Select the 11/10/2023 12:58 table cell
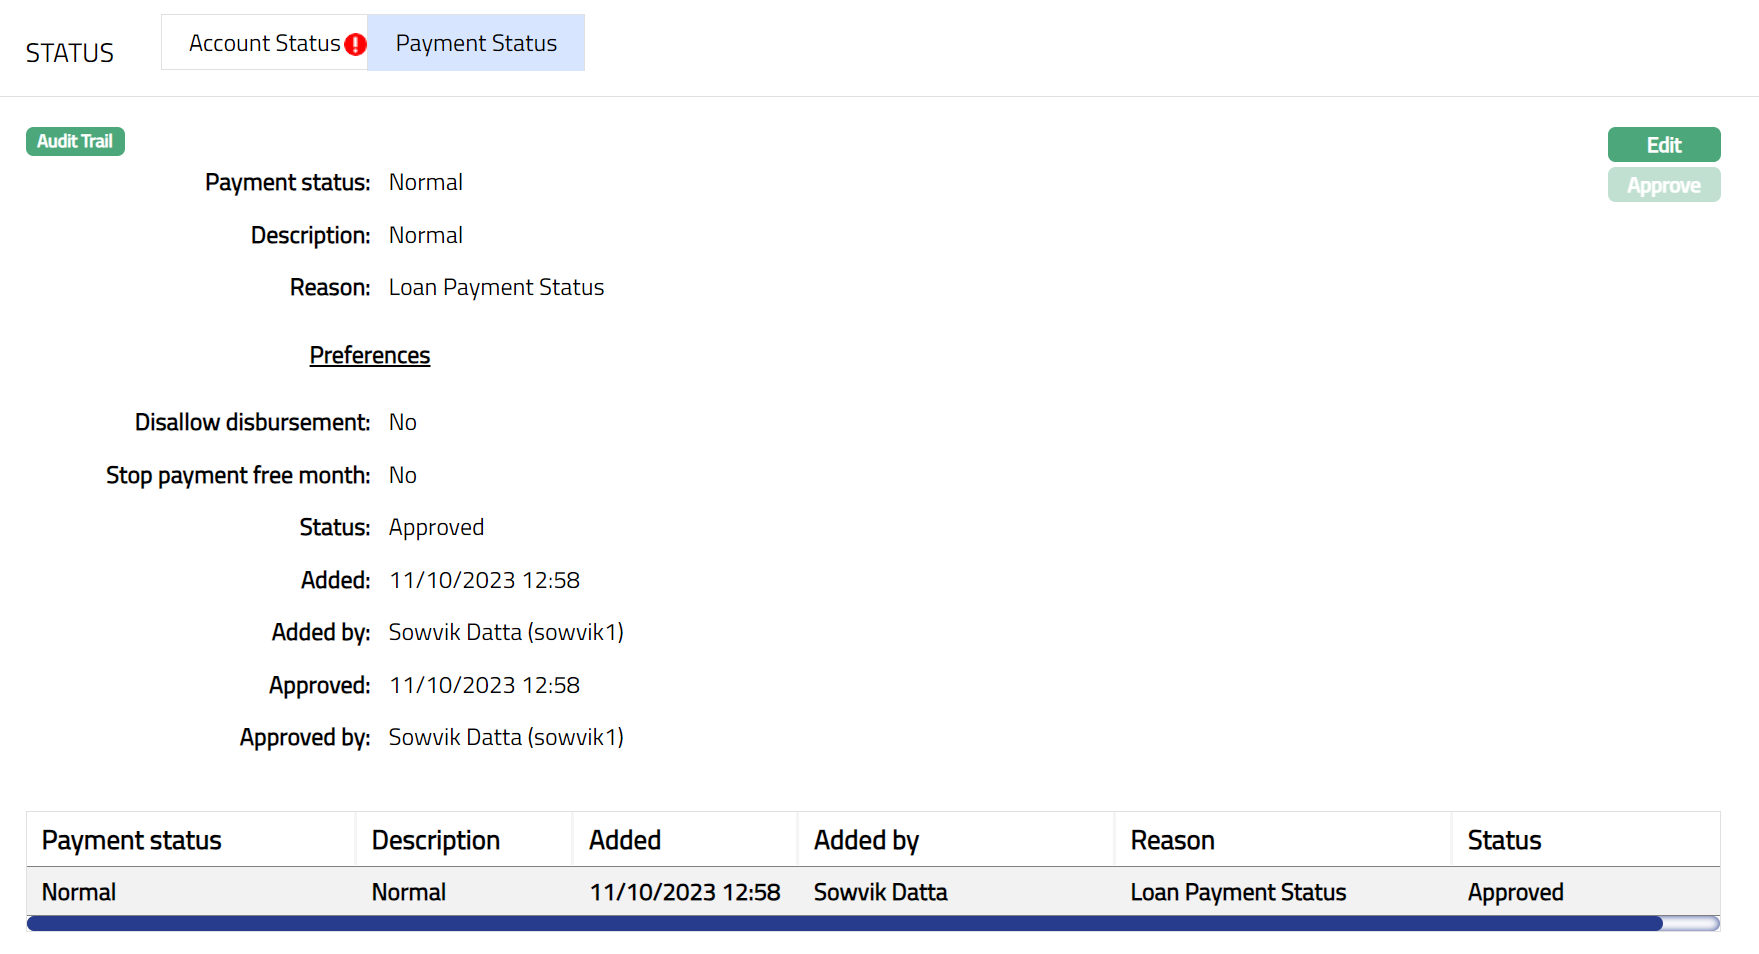 coord(684,892)
